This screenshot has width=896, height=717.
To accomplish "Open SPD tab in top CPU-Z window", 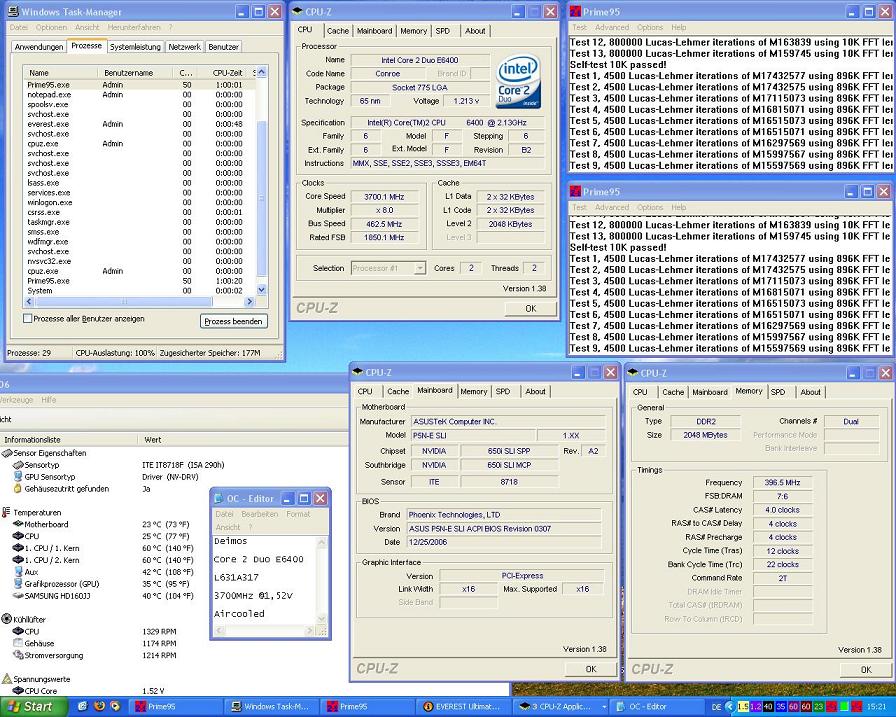I will point(443,31).
